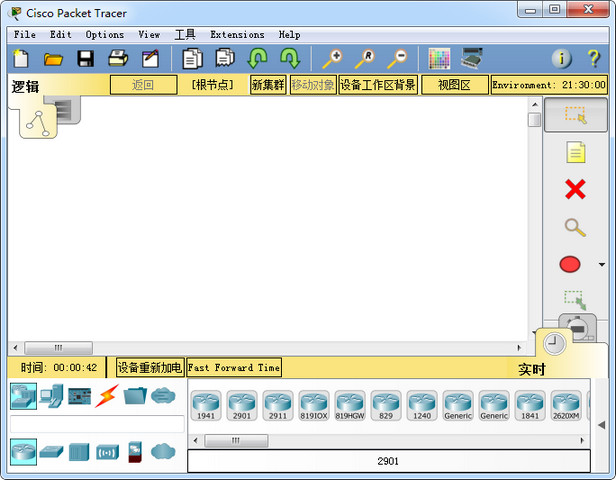Open the Options menu
616x480 pixels.
105,35
